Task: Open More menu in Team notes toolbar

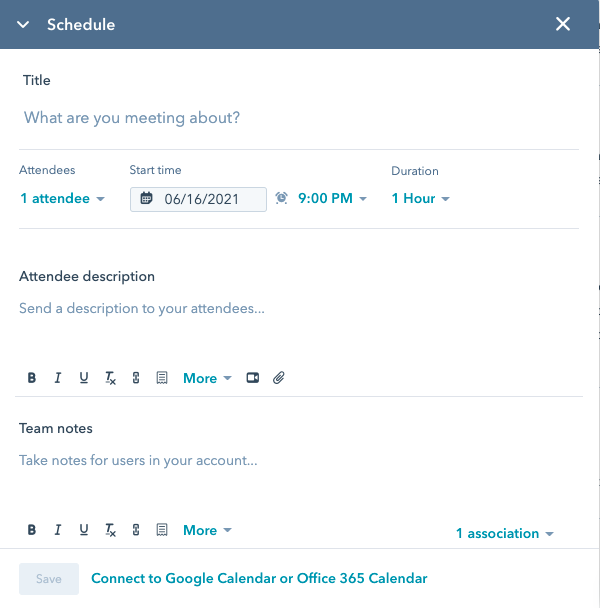Action: [207, 530]
